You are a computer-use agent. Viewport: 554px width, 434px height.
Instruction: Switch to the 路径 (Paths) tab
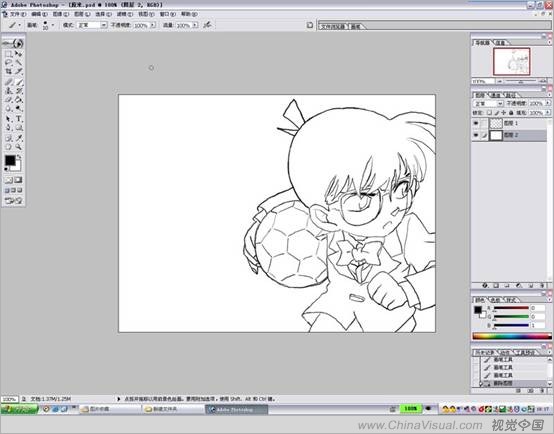coord(511,95)
